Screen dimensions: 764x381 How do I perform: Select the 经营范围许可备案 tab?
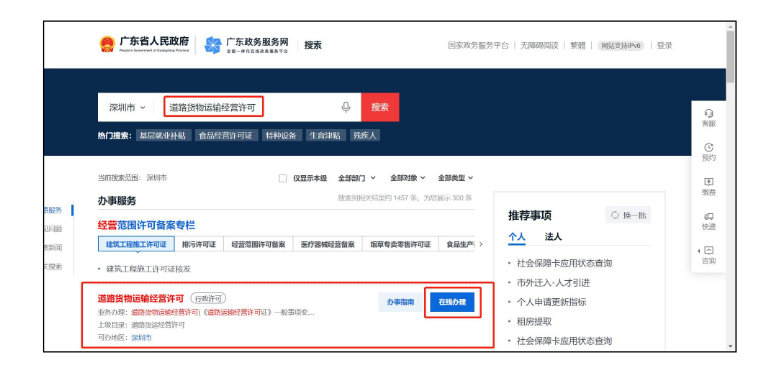(x=258, y=245)
